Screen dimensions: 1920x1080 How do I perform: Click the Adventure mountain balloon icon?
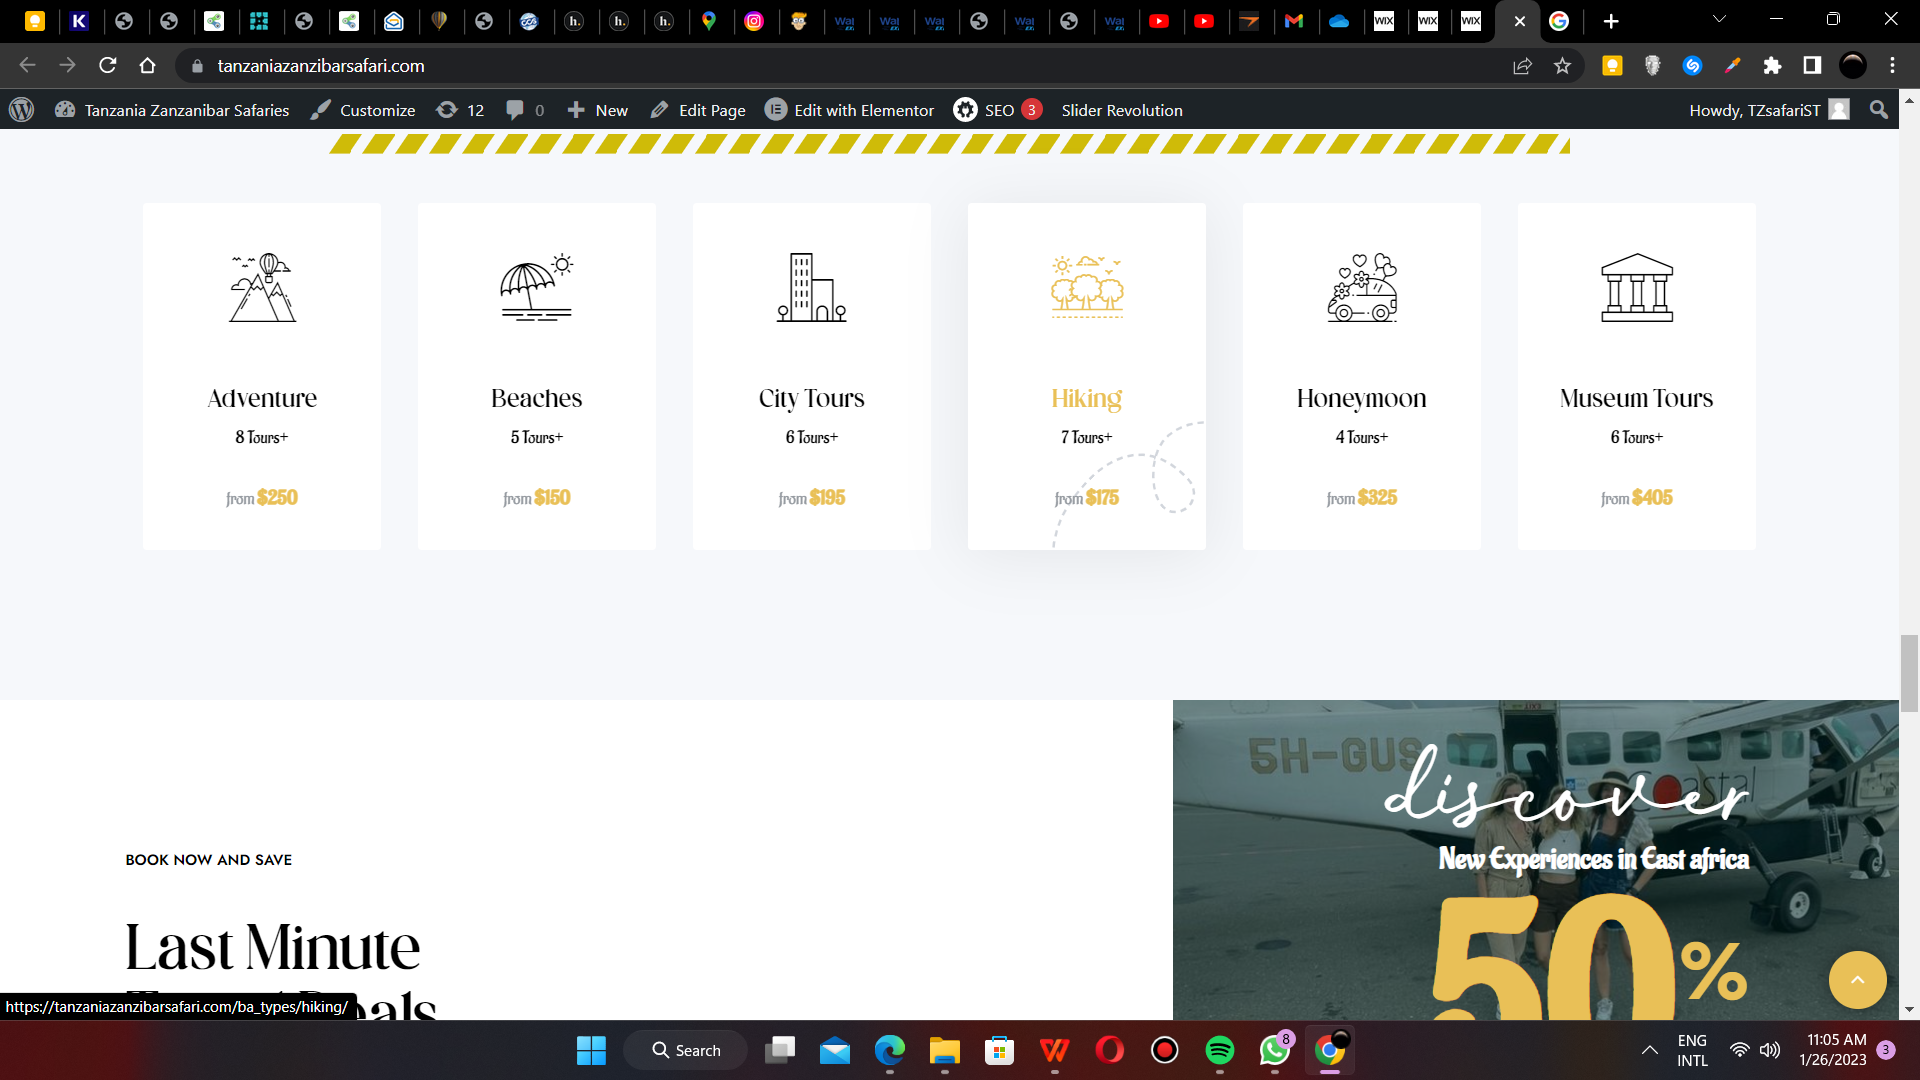[262, 287]
